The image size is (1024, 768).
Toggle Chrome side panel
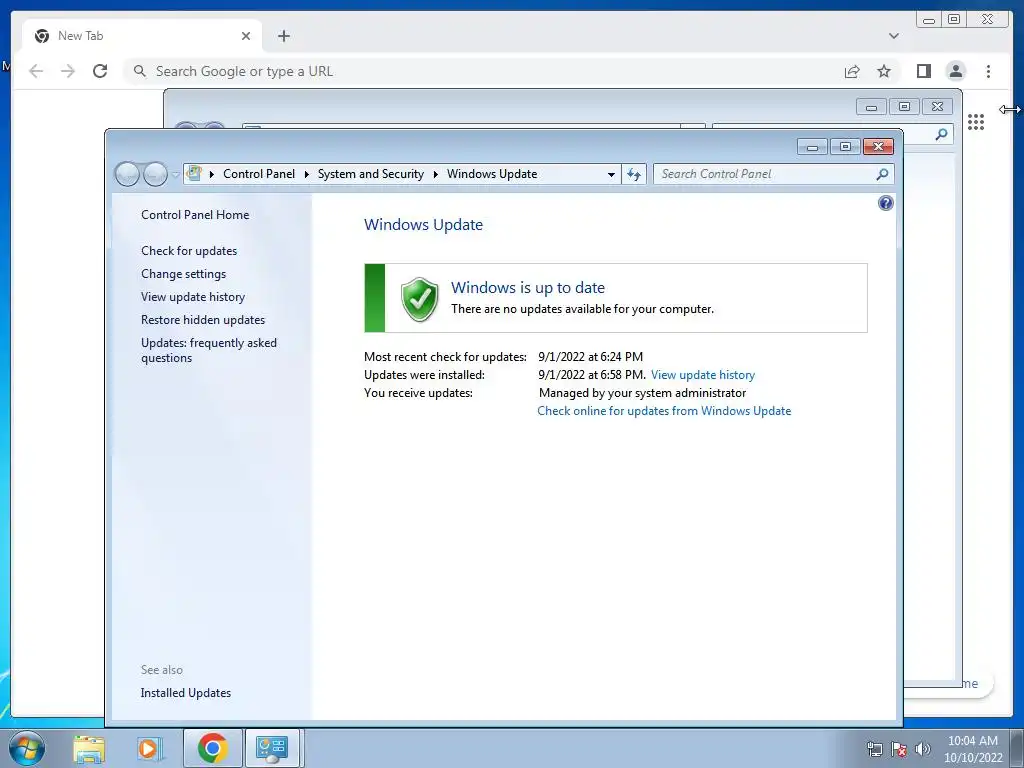(923, 71)
